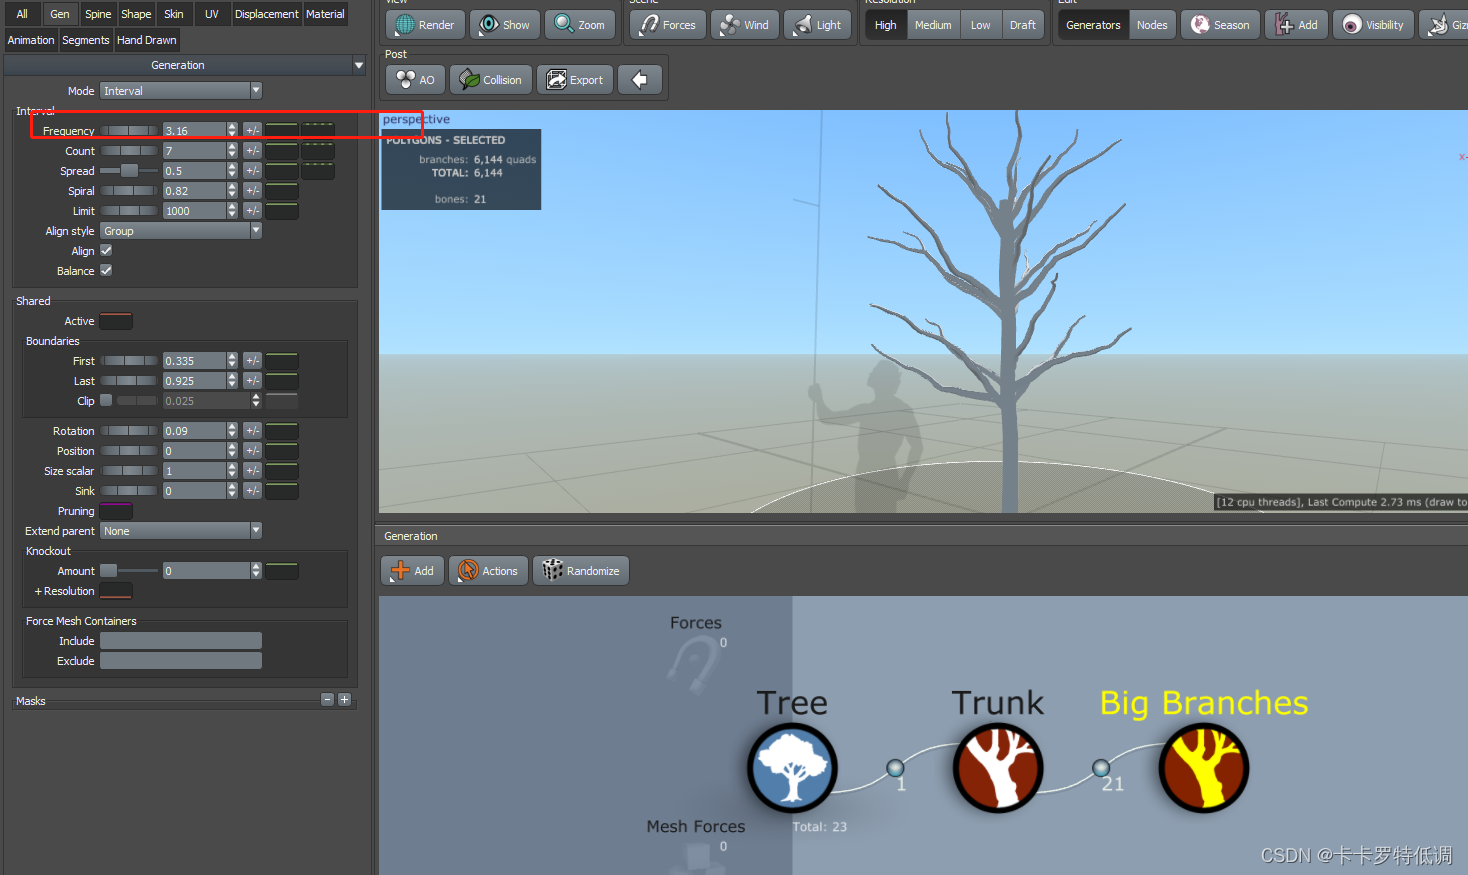The height and width of the screenshot is (875, 1468).
Task: Click the Zoom magnifier icon
Action: tap(565, 25)
